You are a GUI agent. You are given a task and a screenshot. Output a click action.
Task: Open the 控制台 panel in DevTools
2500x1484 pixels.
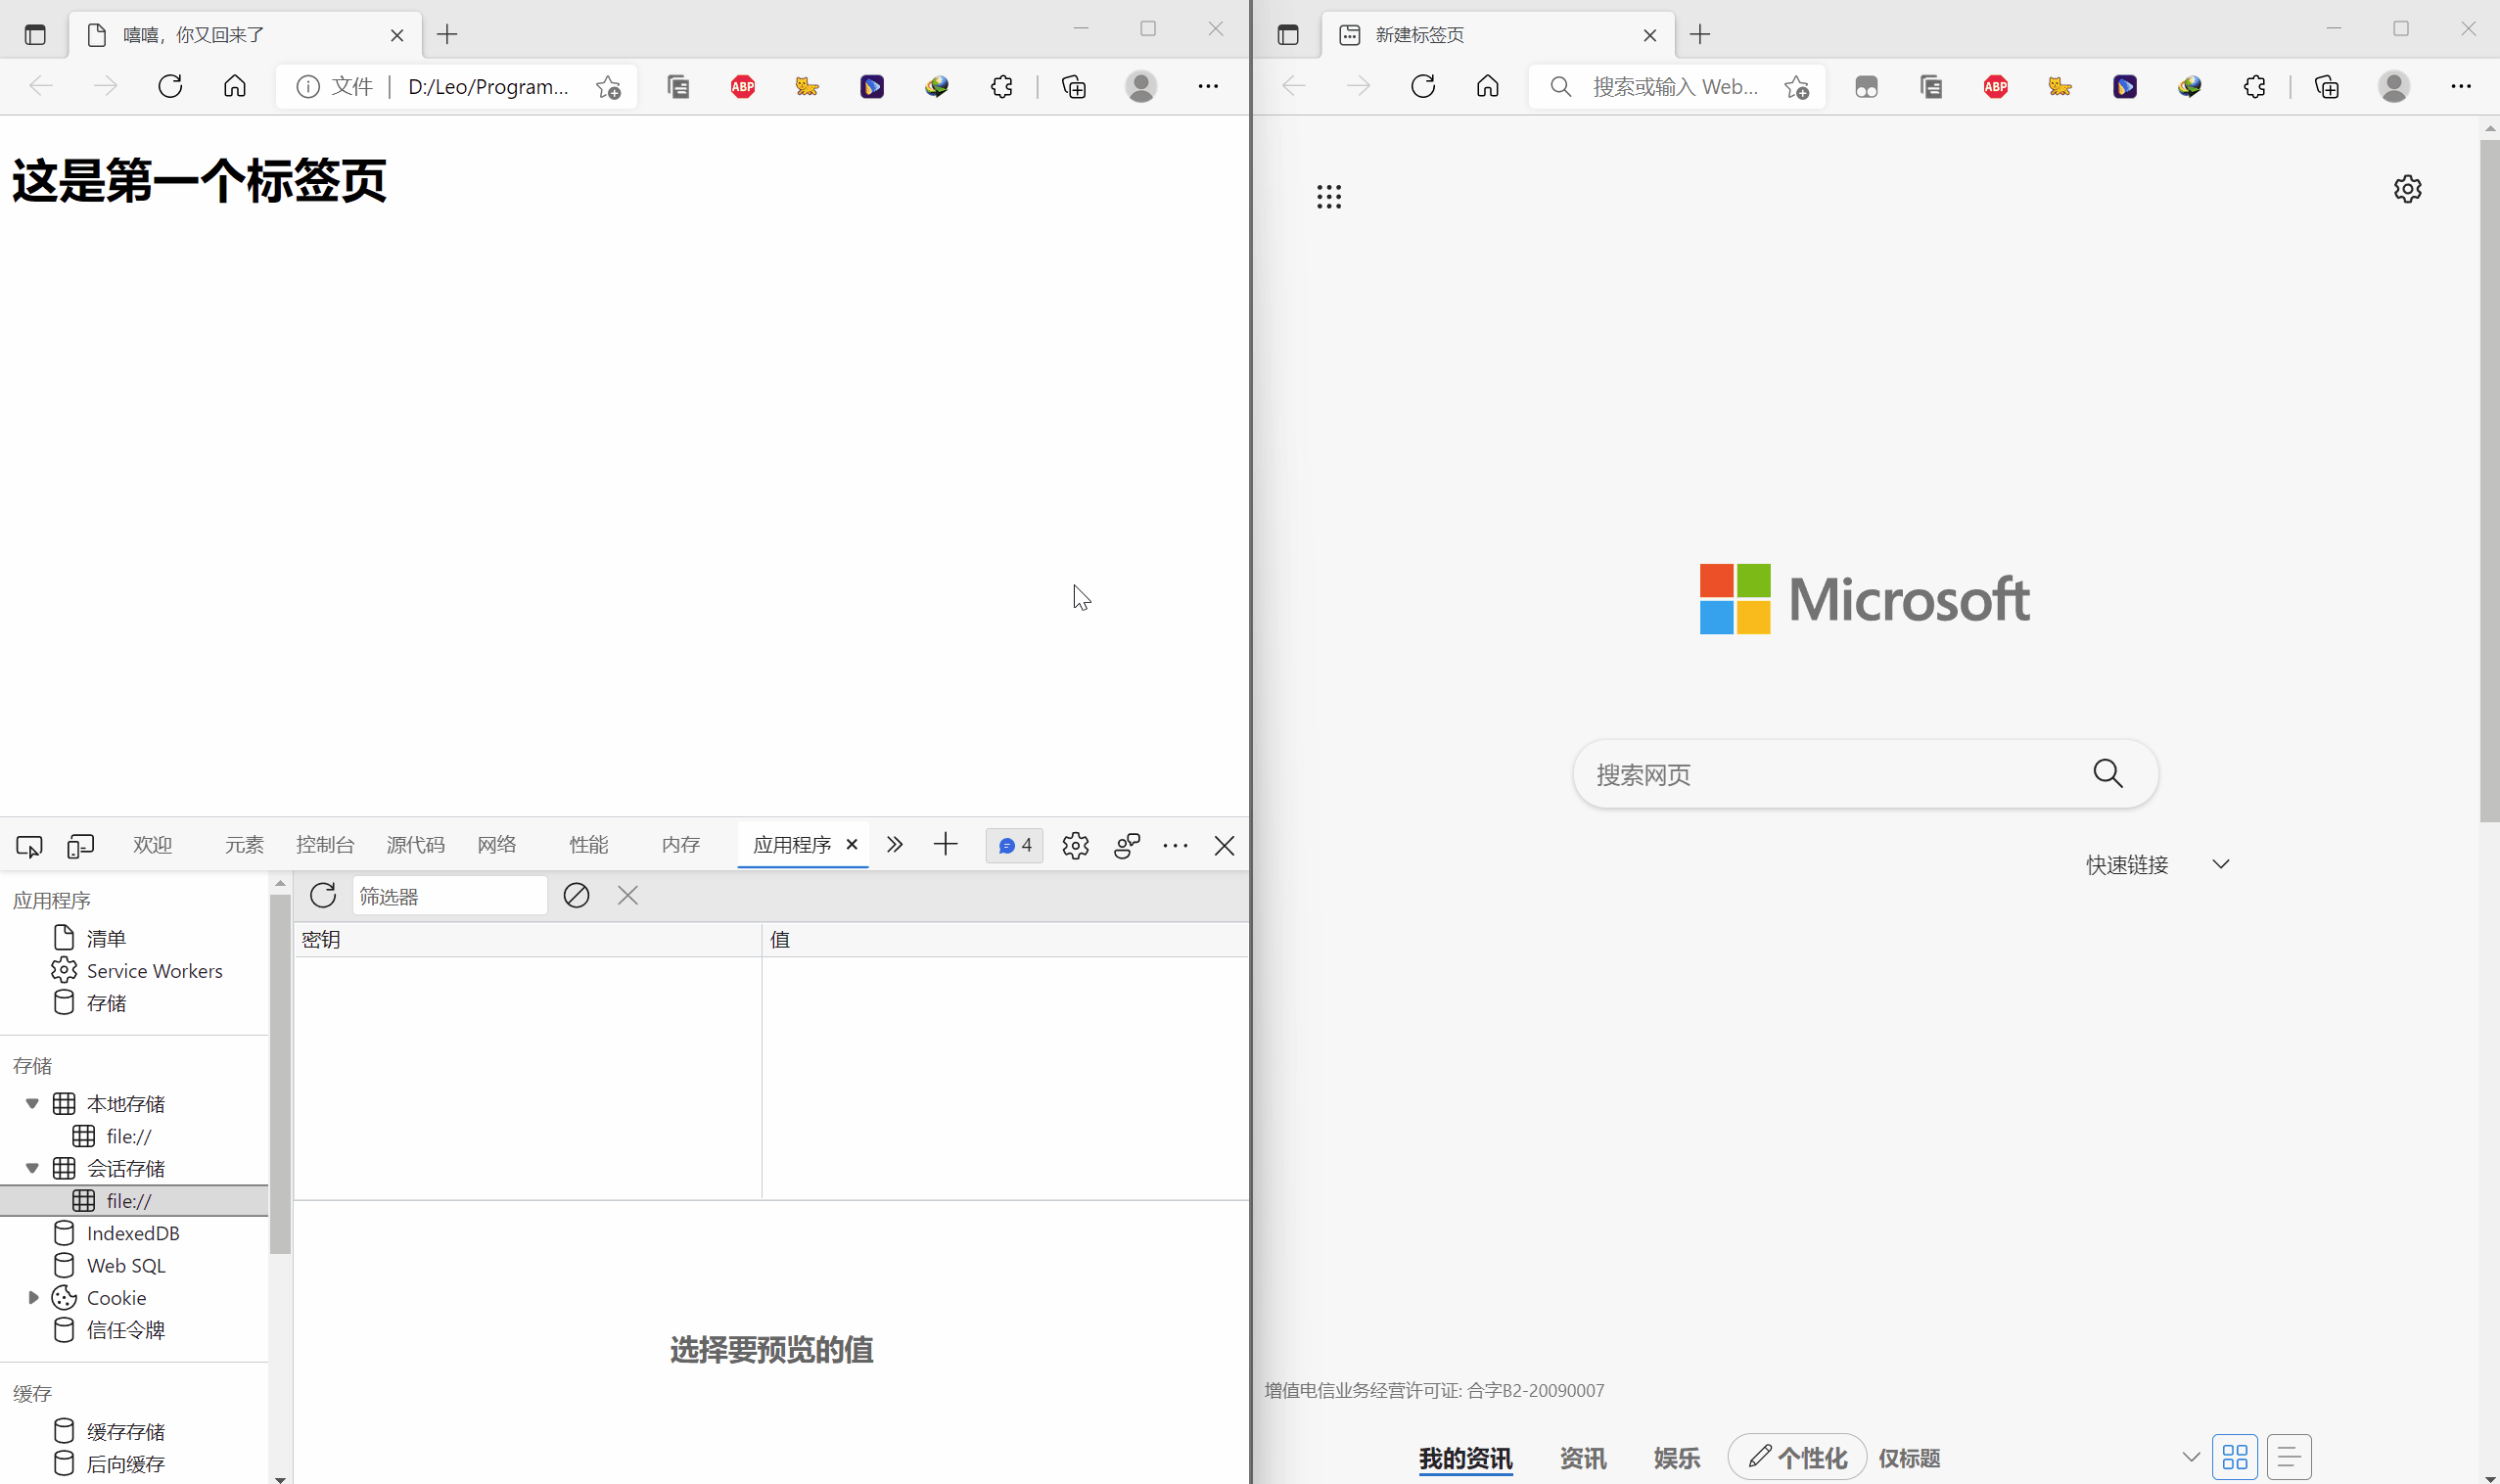pyautogui.click(x=325, y=845)
